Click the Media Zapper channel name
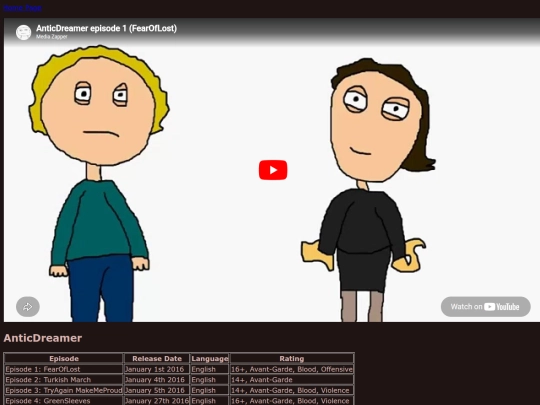The image size is (540, 405). point(52,37)
